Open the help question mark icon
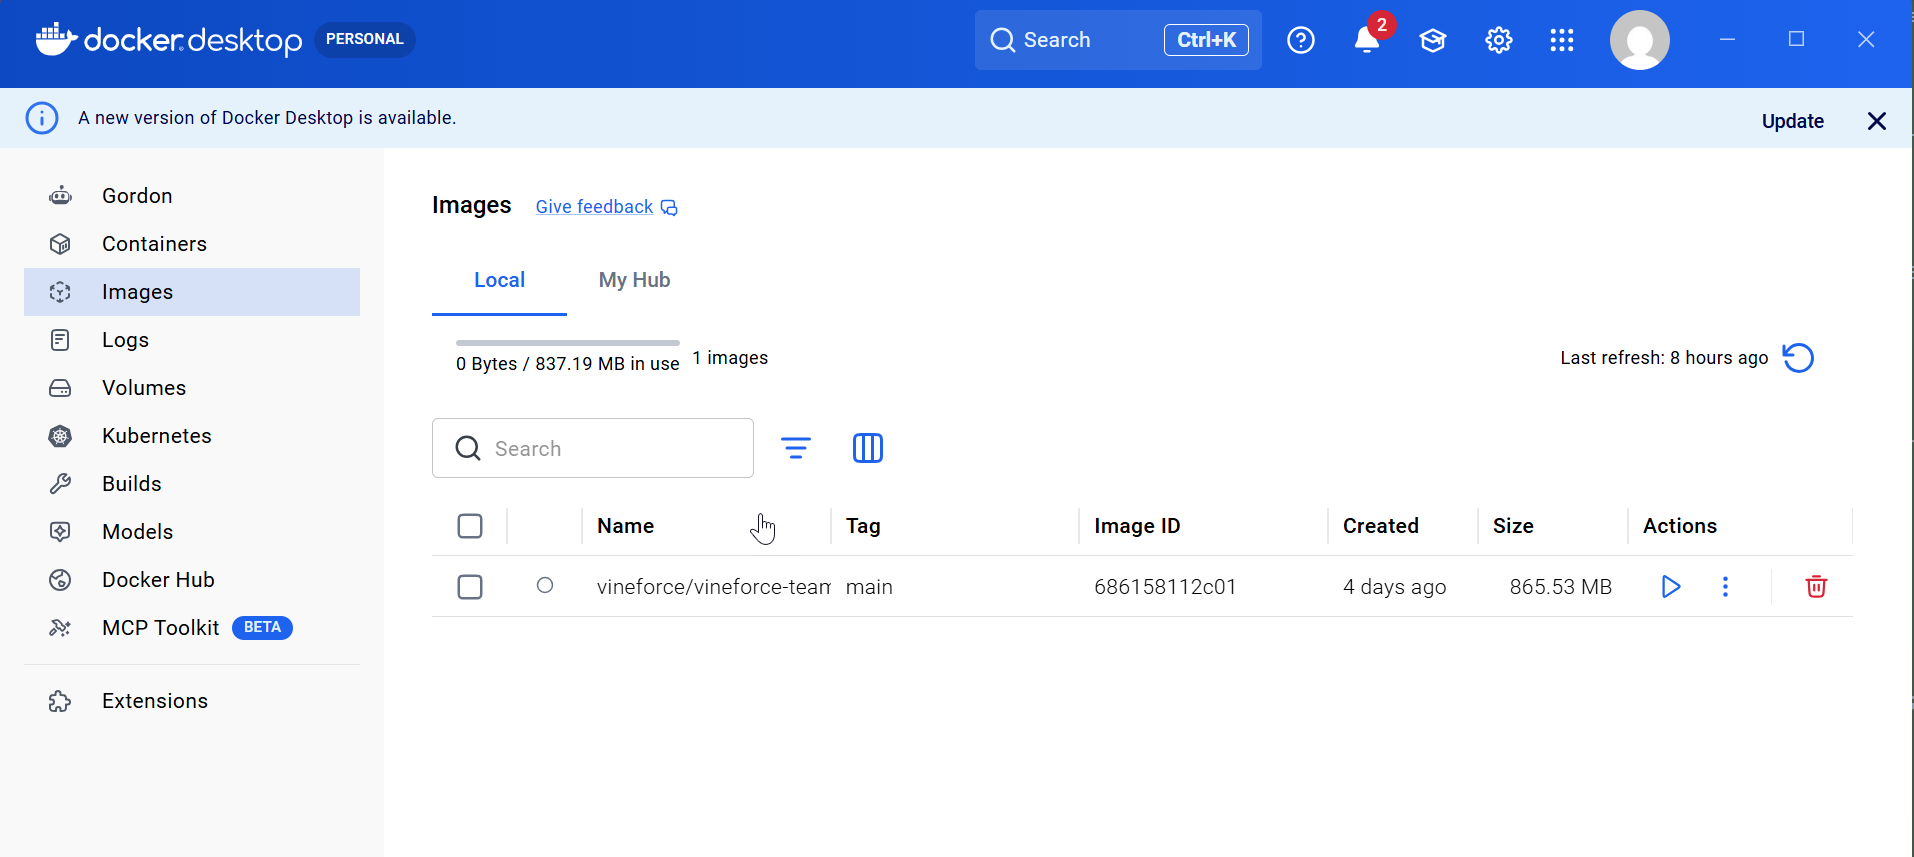Image resolution: width=1914 pixels, height=857 pixels. point(1300,40)
